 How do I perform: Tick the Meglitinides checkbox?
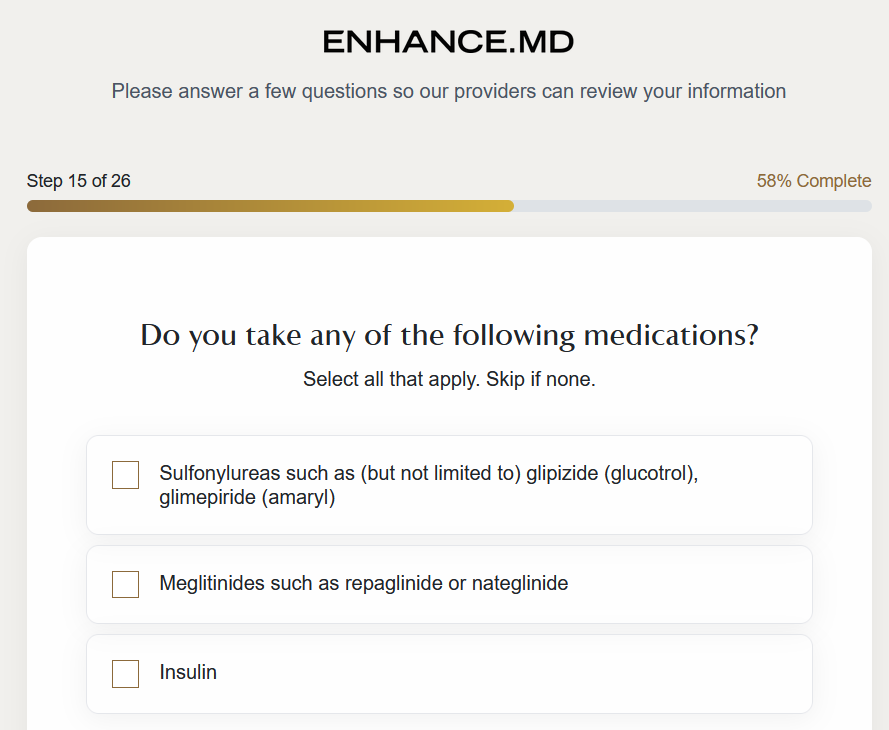pos(126,584)
